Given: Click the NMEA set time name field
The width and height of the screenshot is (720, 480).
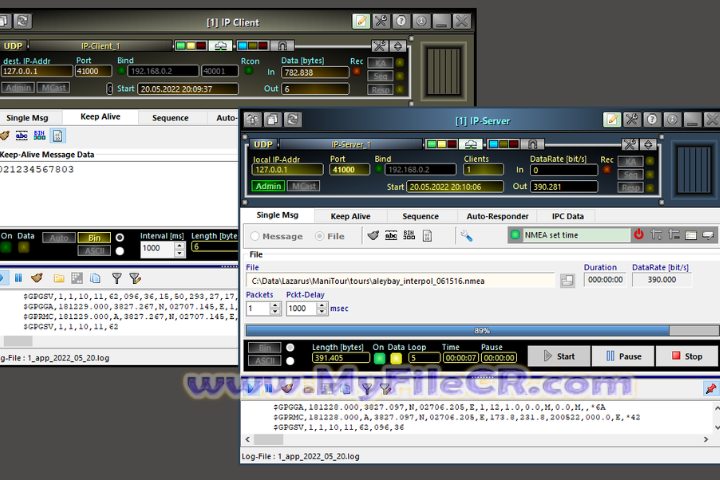Looking at the screenshot, I should [576, 235].
